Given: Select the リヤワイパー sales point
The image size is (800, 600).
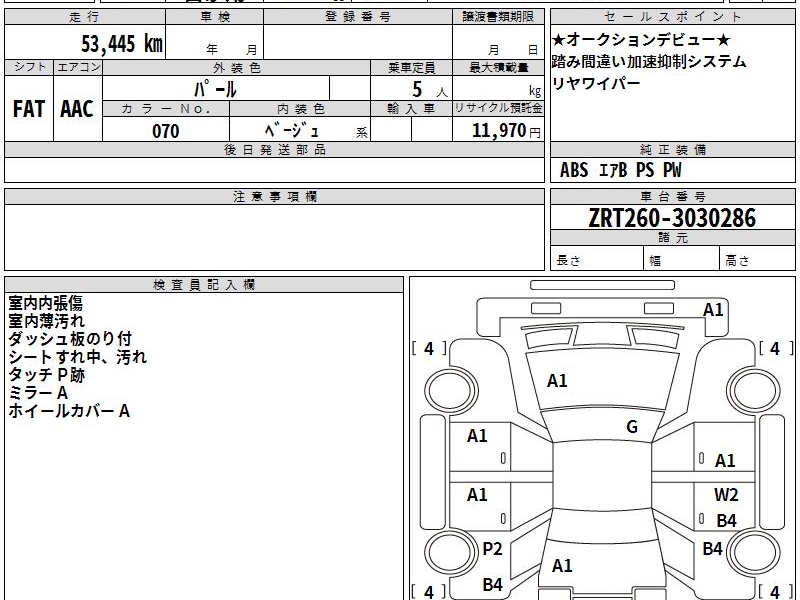Looking at the screenshot, I should coord(596,83).
